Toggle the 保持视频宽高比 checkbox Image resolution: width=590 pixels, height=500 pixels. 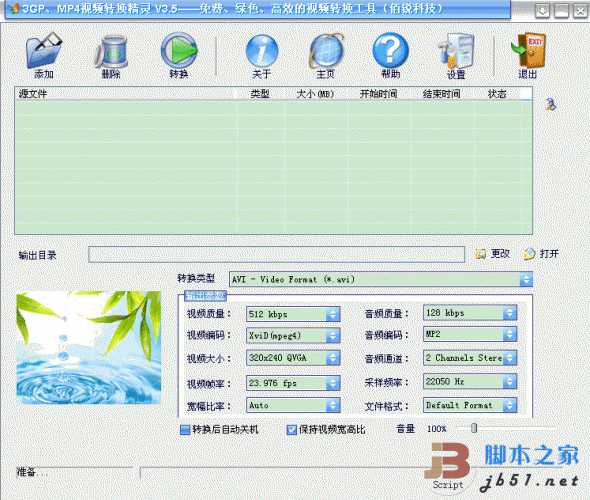coord(292,430)
